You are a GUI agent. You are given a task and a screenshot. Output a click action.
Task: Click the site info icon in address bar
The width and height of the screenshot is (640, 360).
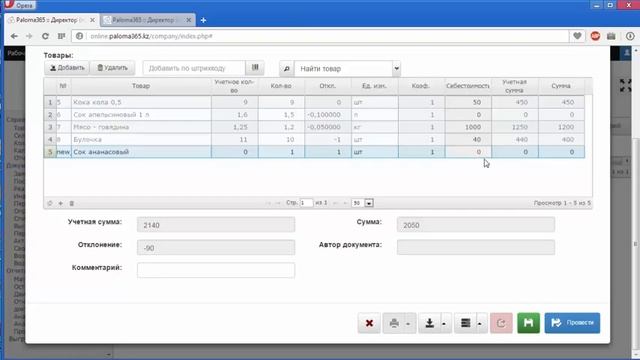tap(79, 36)
